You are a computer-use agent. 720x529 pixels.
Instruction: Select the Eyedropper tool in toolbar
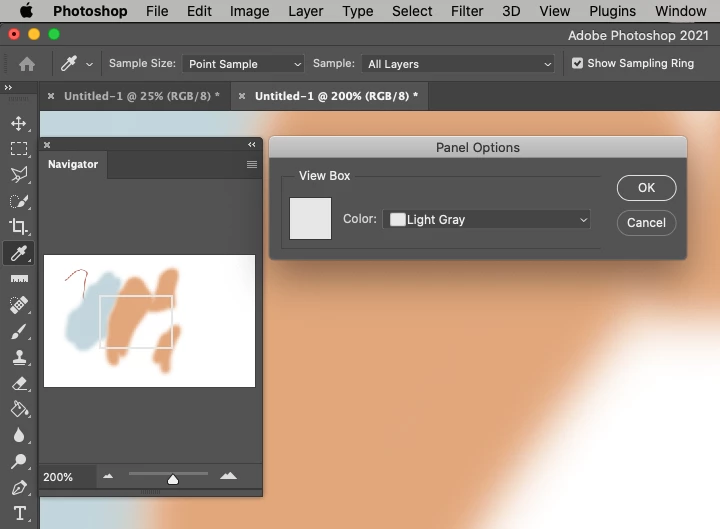pyautogui.click(x=19, y=253)
